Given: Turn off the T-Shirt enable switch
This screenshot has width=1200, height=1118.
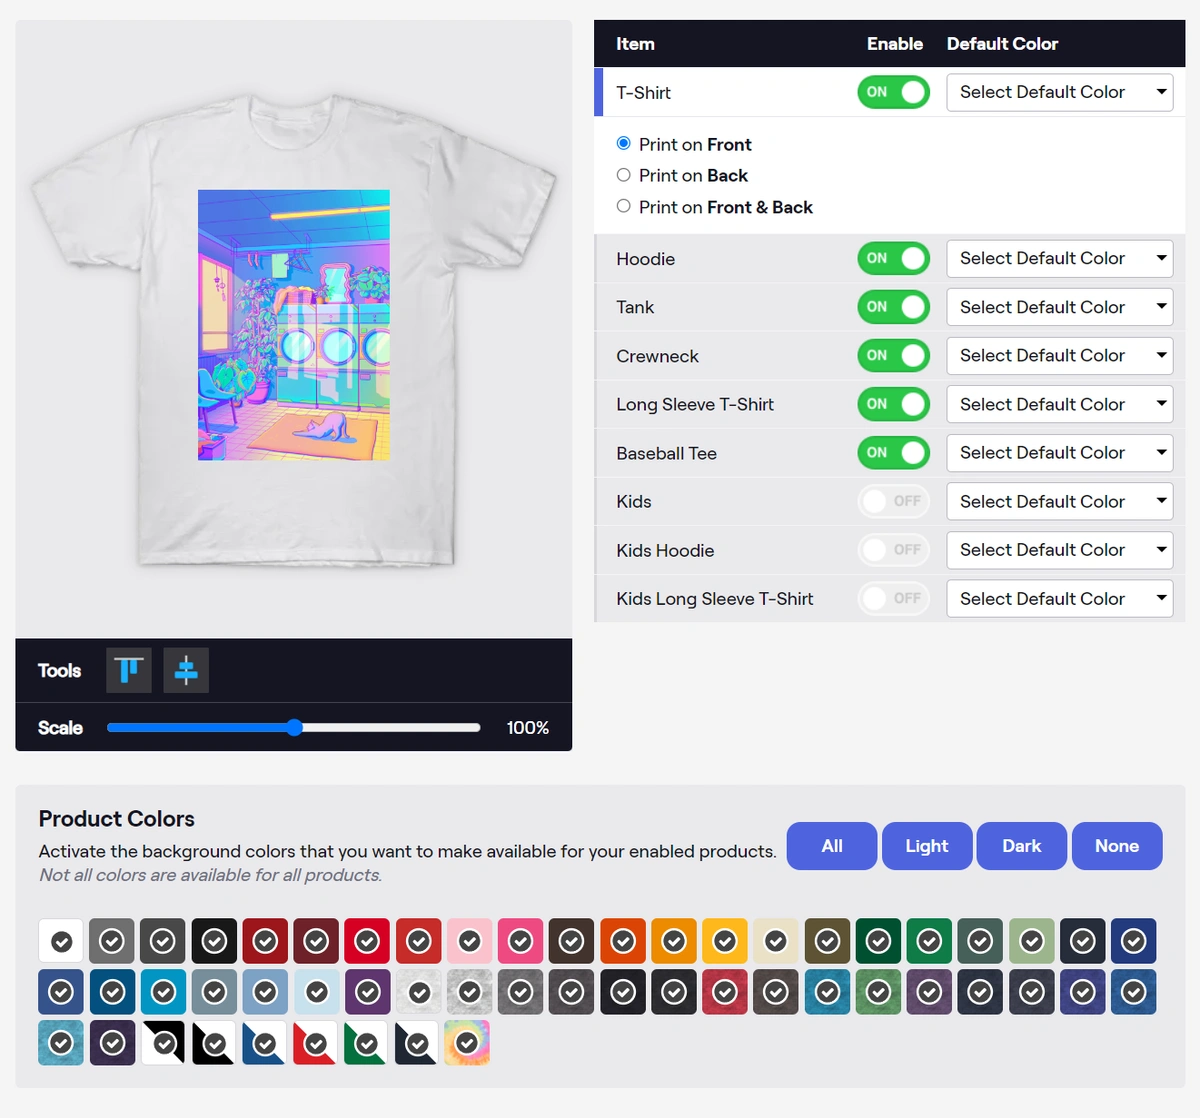Looking at the screenshot, I should [x=893, y=92].
